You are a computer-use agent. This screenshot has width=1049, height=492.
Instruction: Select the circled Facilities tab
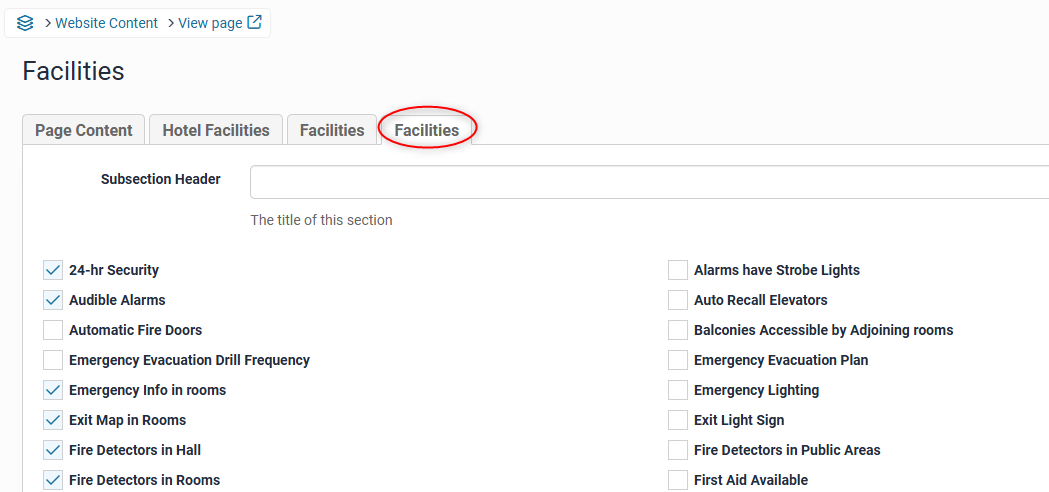click(x=427, y=130)
